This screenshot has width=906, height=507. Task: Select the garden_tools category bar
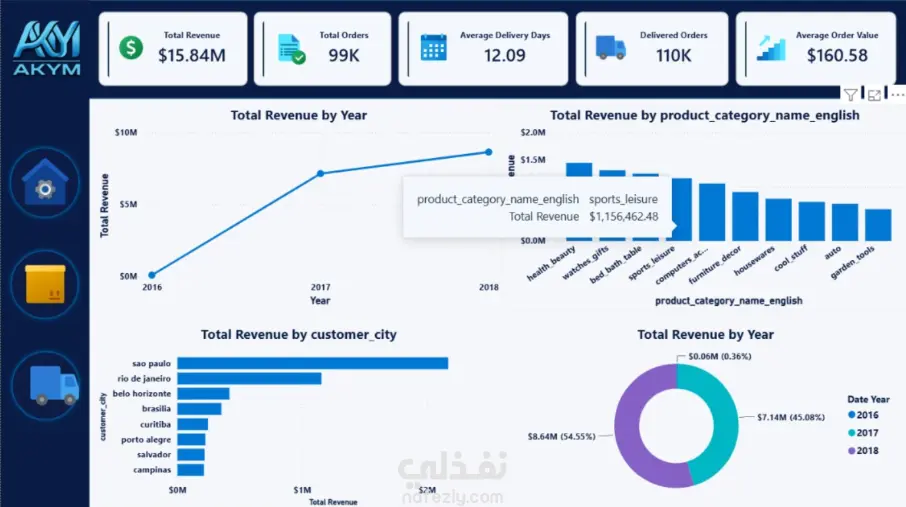[878, 225]
